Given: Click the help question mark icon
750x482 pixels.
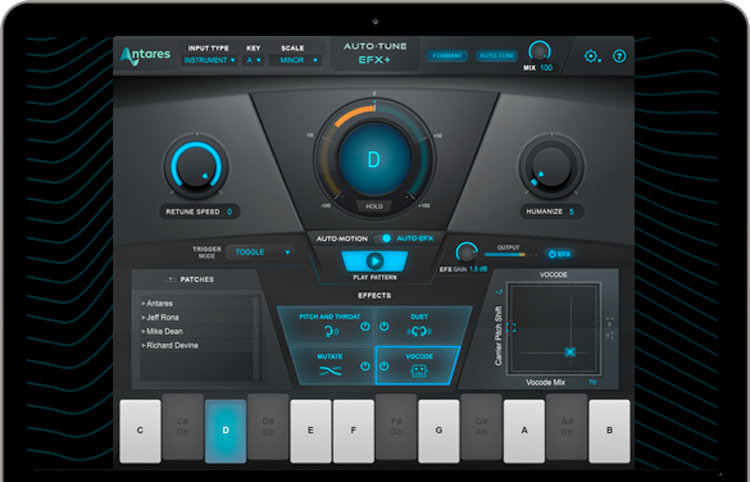Looking at the screenshot, I should 619,56.
